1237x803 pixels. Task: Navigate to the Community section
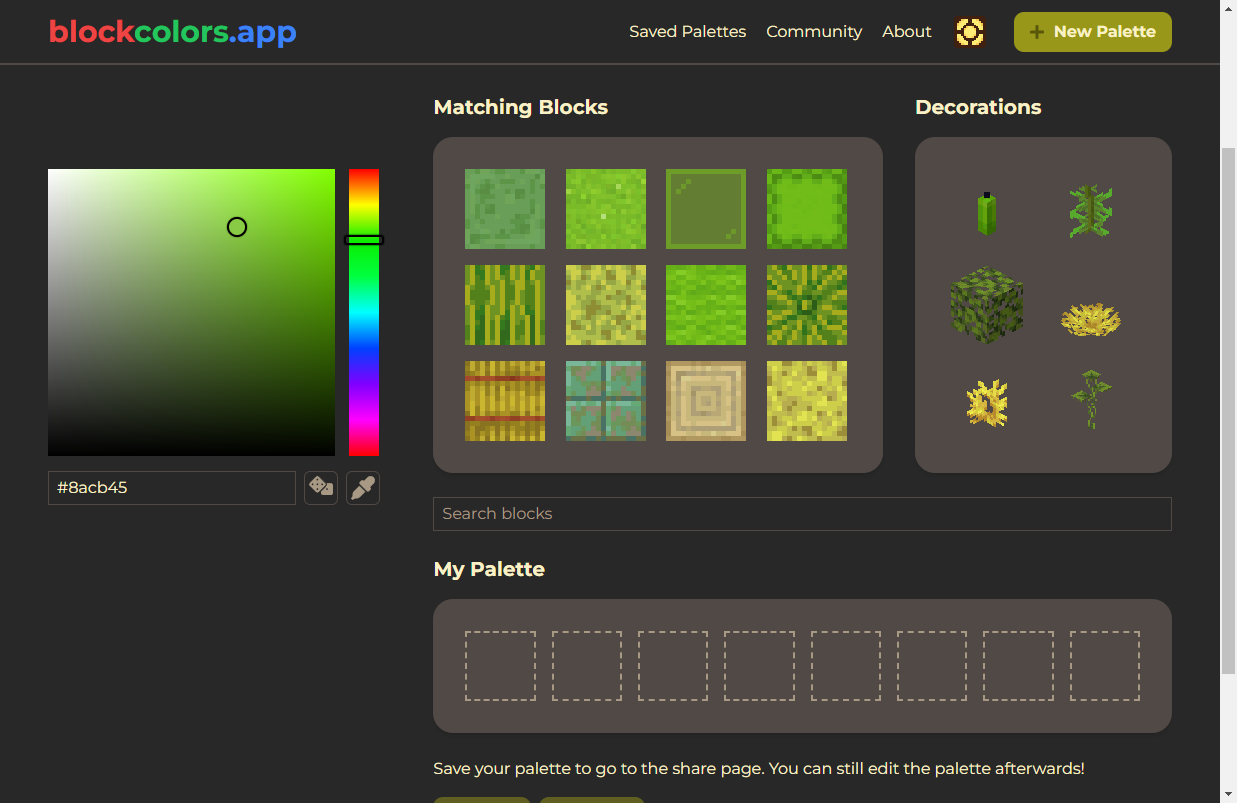click(x=814, y=31)
